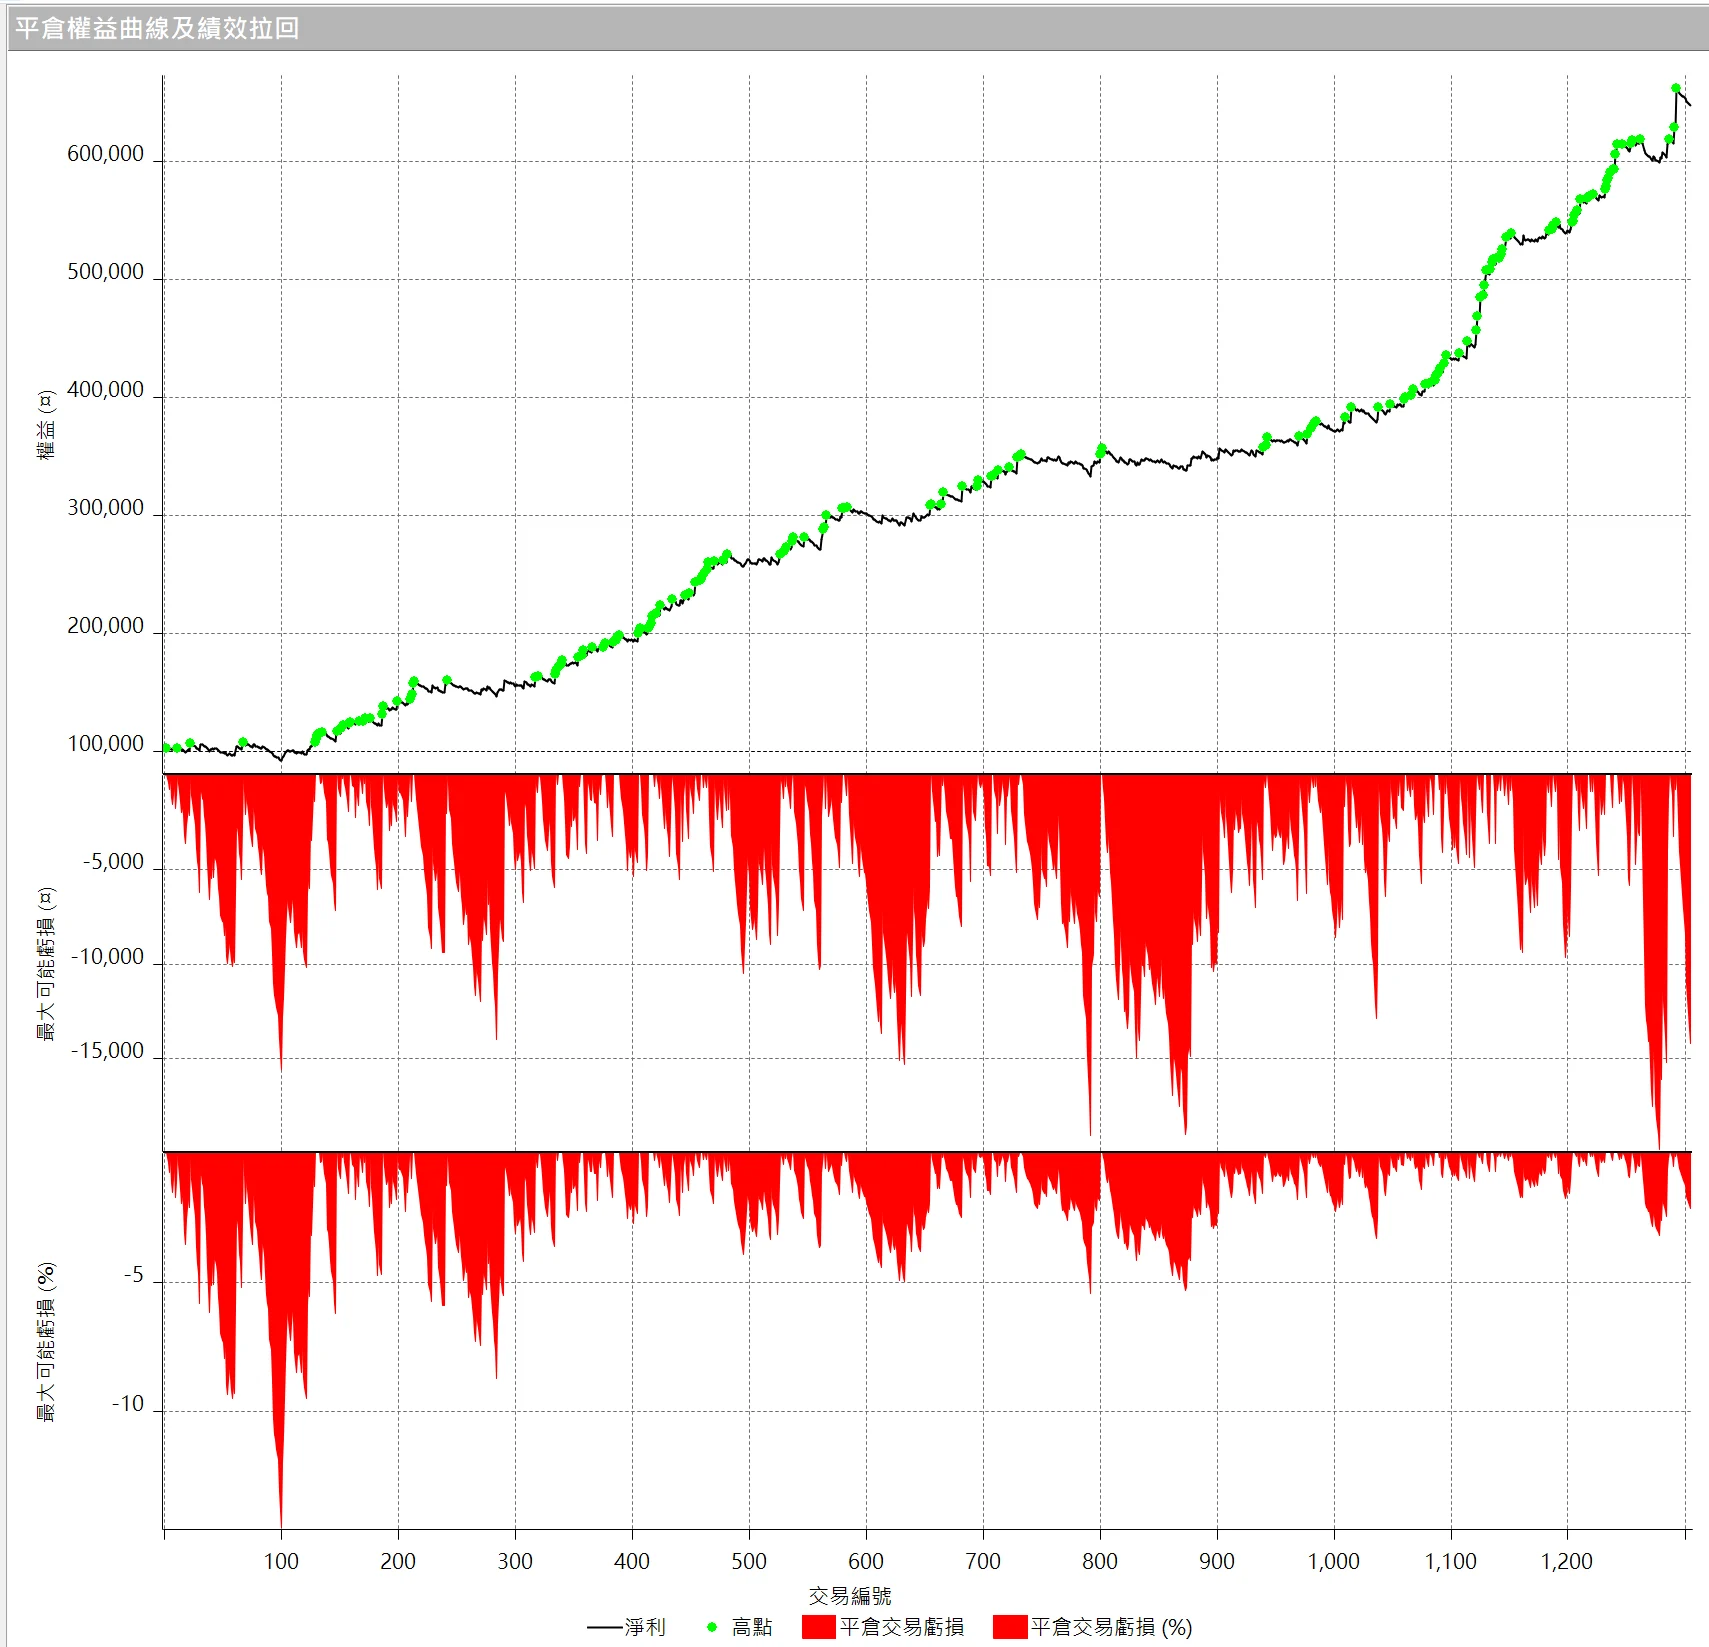Image resolution: width=1709 pixels, height=1647 pixels.
Task: Click the x-axis title 交易編號
Action: click(x=850, y=1595)
